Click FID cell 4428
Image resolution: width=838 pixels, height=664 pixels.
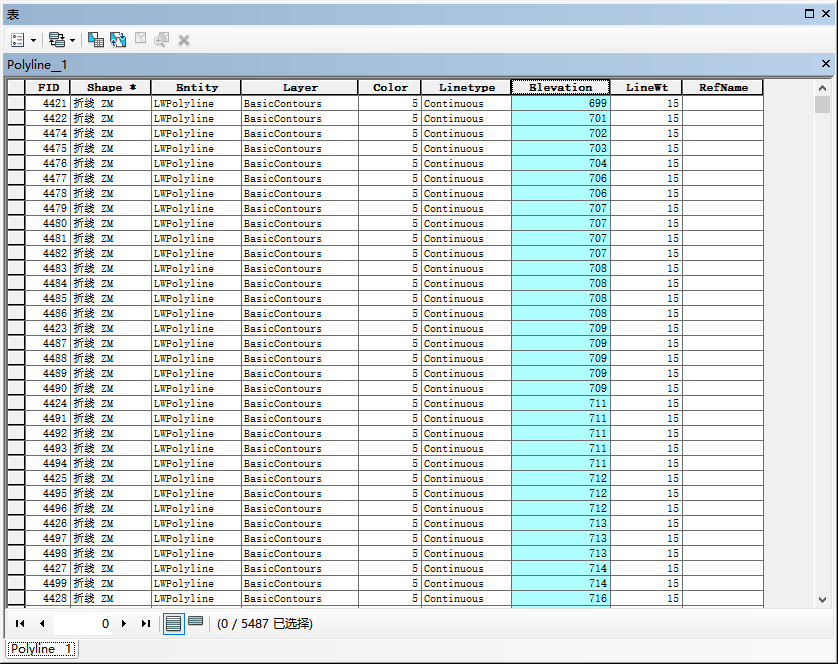pyautogui.click(x=48, y=598)
